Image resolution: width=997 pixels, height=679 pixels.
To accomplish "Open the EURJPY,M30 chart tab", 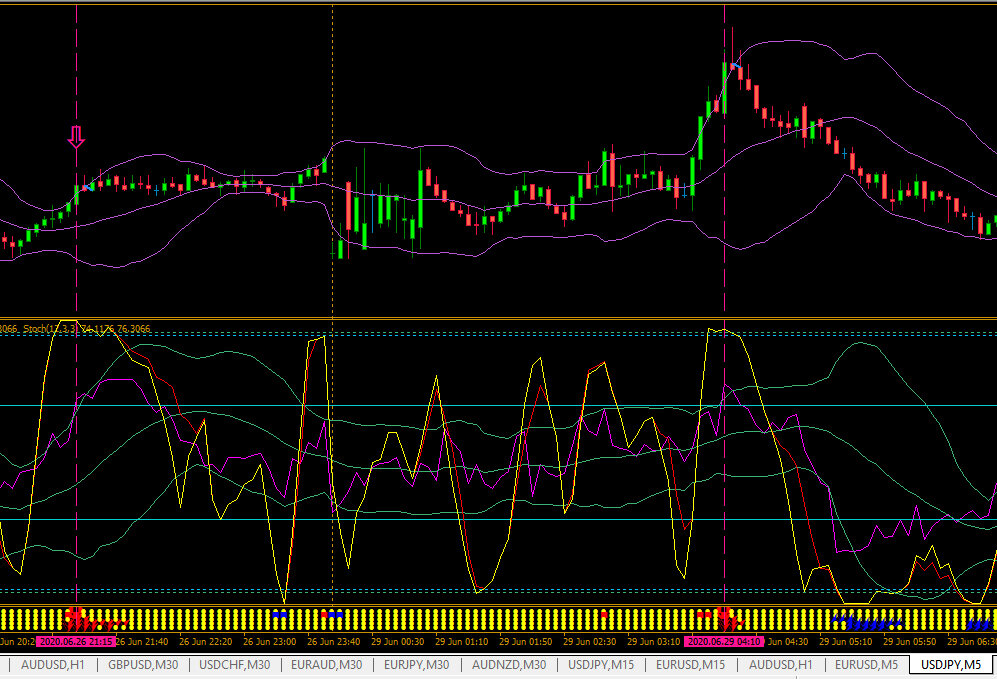I will coord(416,665).
